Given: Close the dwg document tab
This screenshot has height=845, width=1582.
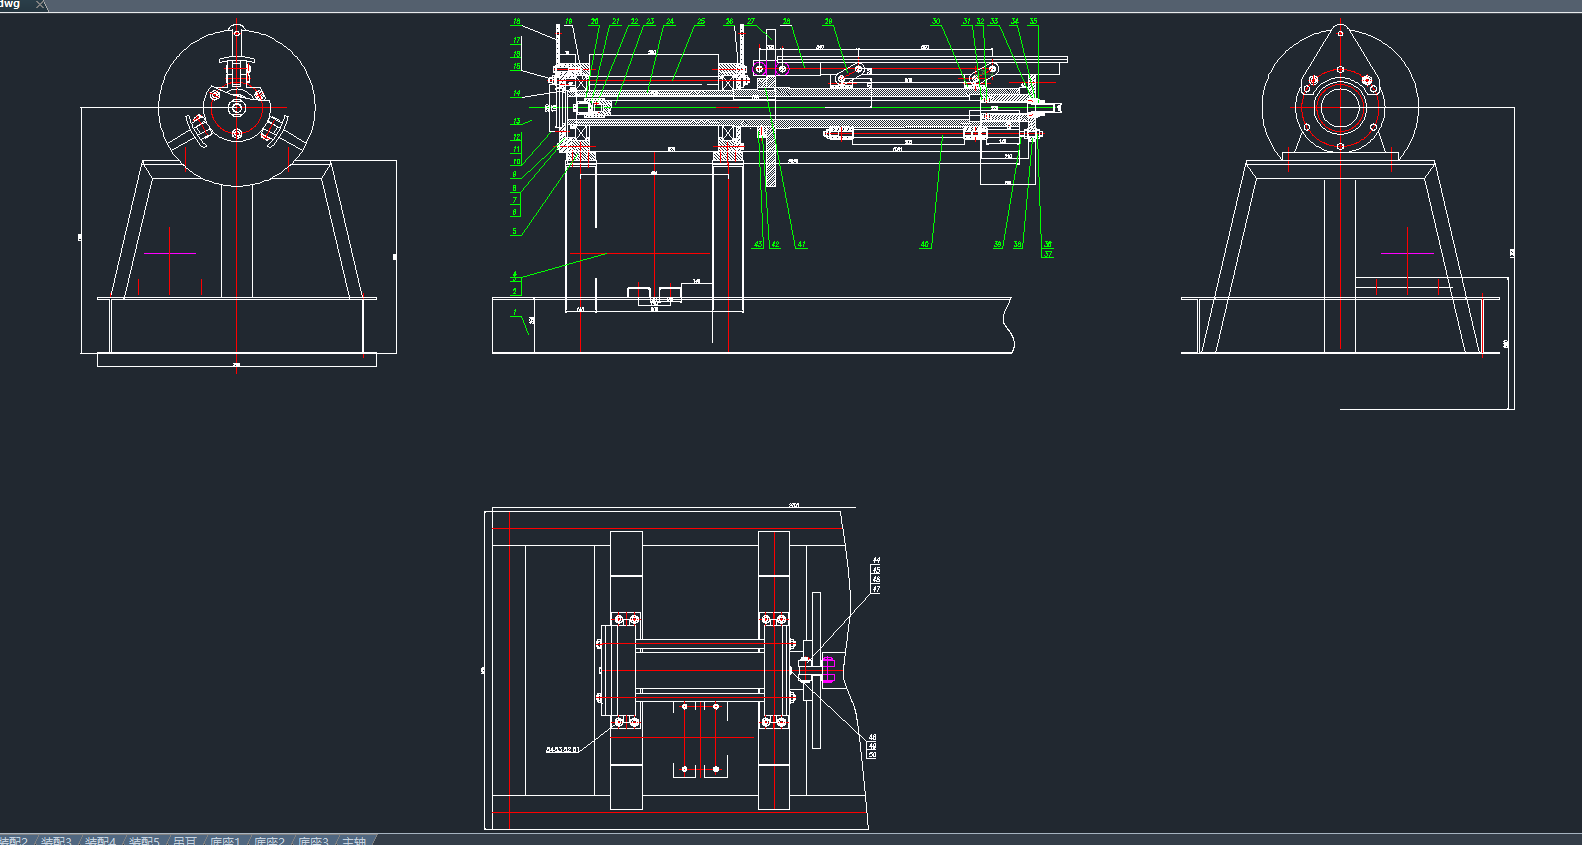Looking at the screenshot, I should 40,5.
